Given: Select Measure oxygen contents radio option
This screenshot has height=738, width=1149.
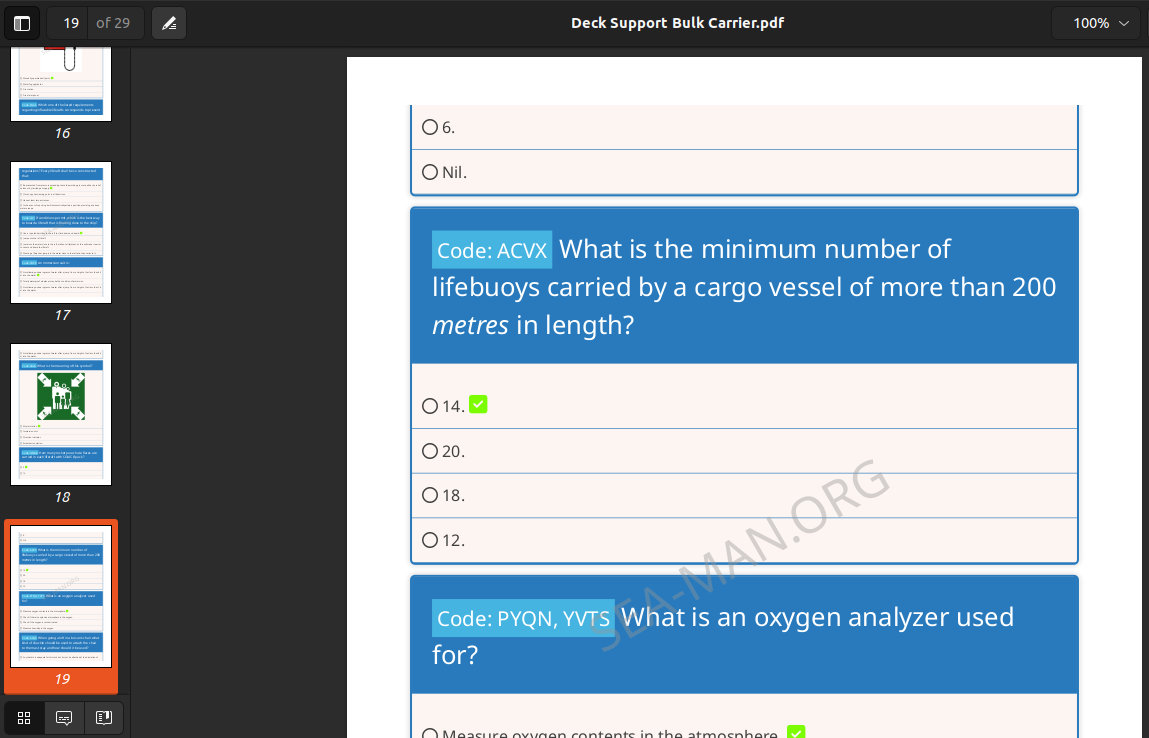Looking at the screenshot, I should (430, 733).
